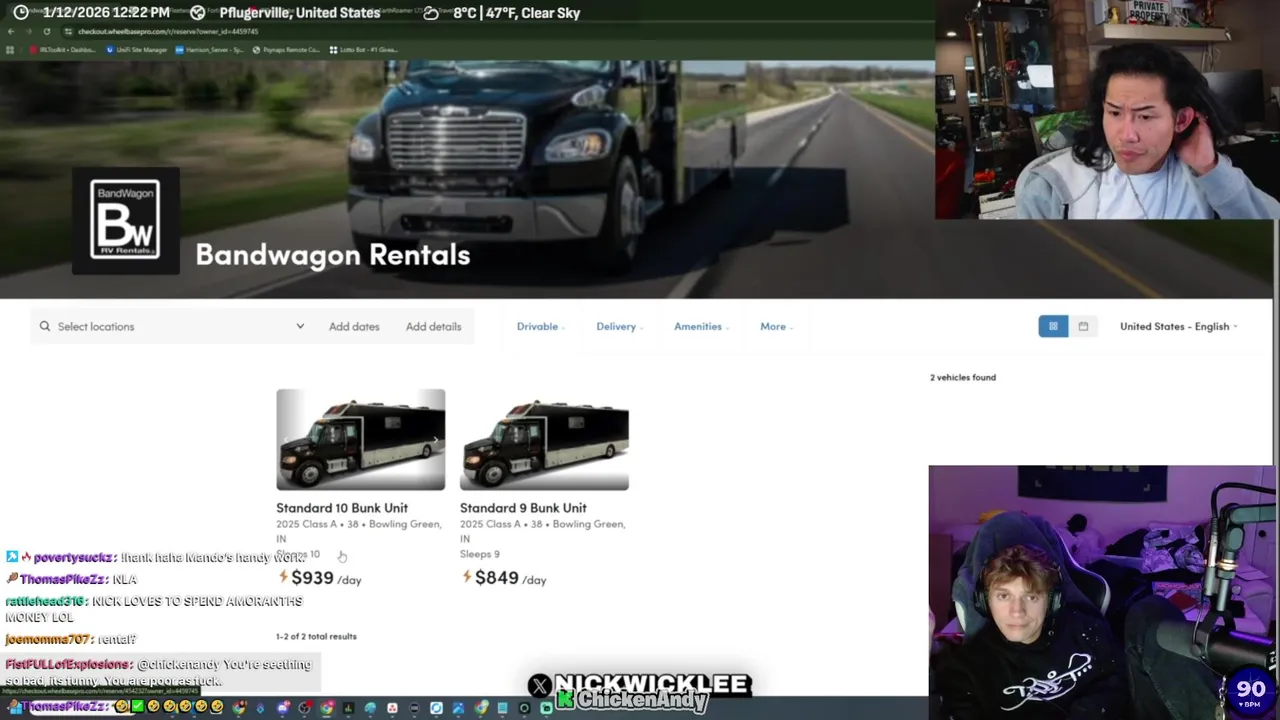Click Add details

click(433, 326)
